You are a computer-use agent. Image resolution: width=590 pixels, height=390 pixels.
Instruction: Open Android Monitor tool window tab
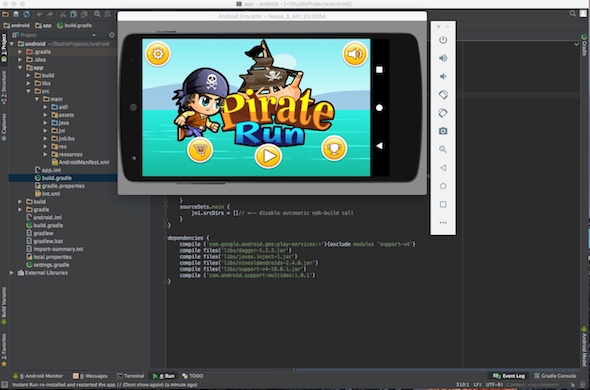pos(38,376)
